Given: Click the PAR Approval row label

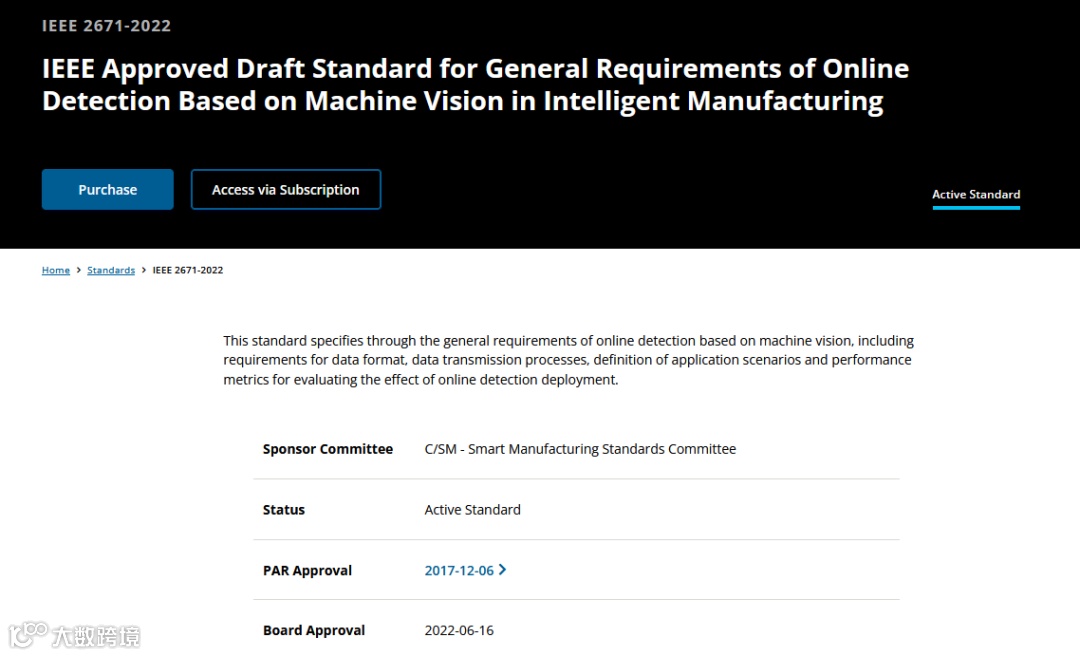Looking at the screenshot, I should pyautogui.click(x=307, y=570).
